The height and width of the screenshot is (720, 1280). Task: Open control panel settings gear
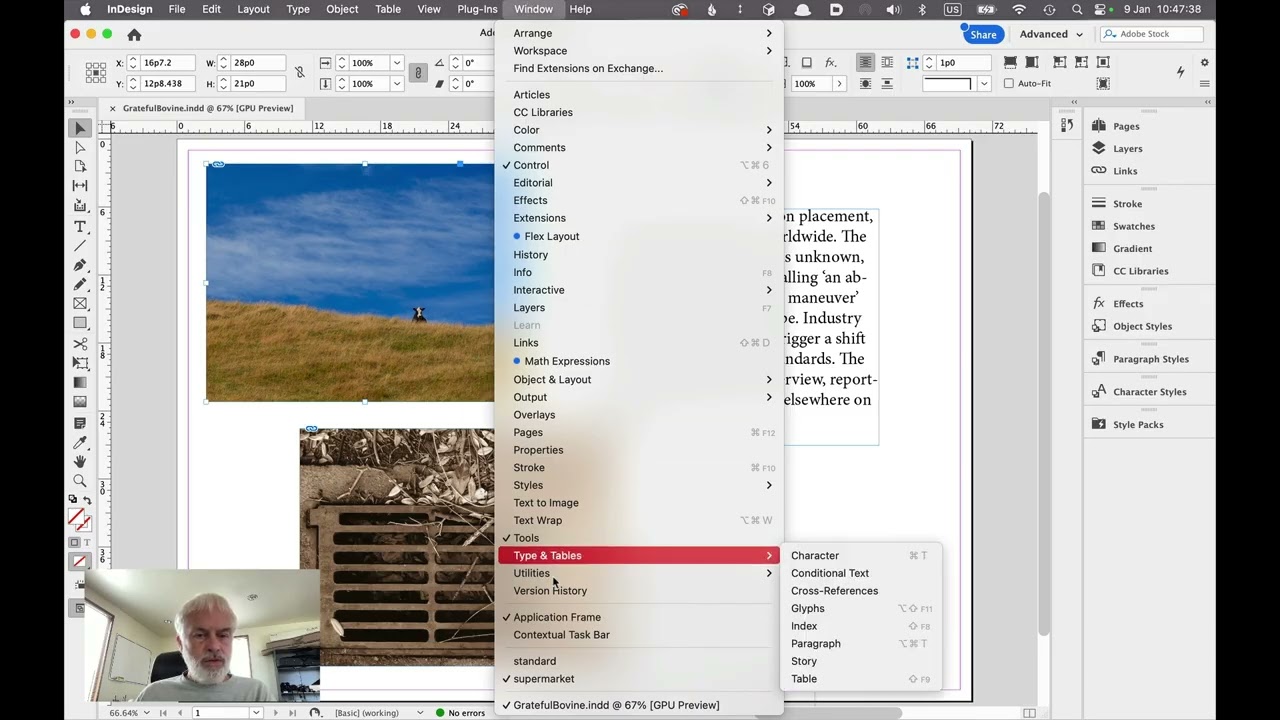[x=1204, y=62]
